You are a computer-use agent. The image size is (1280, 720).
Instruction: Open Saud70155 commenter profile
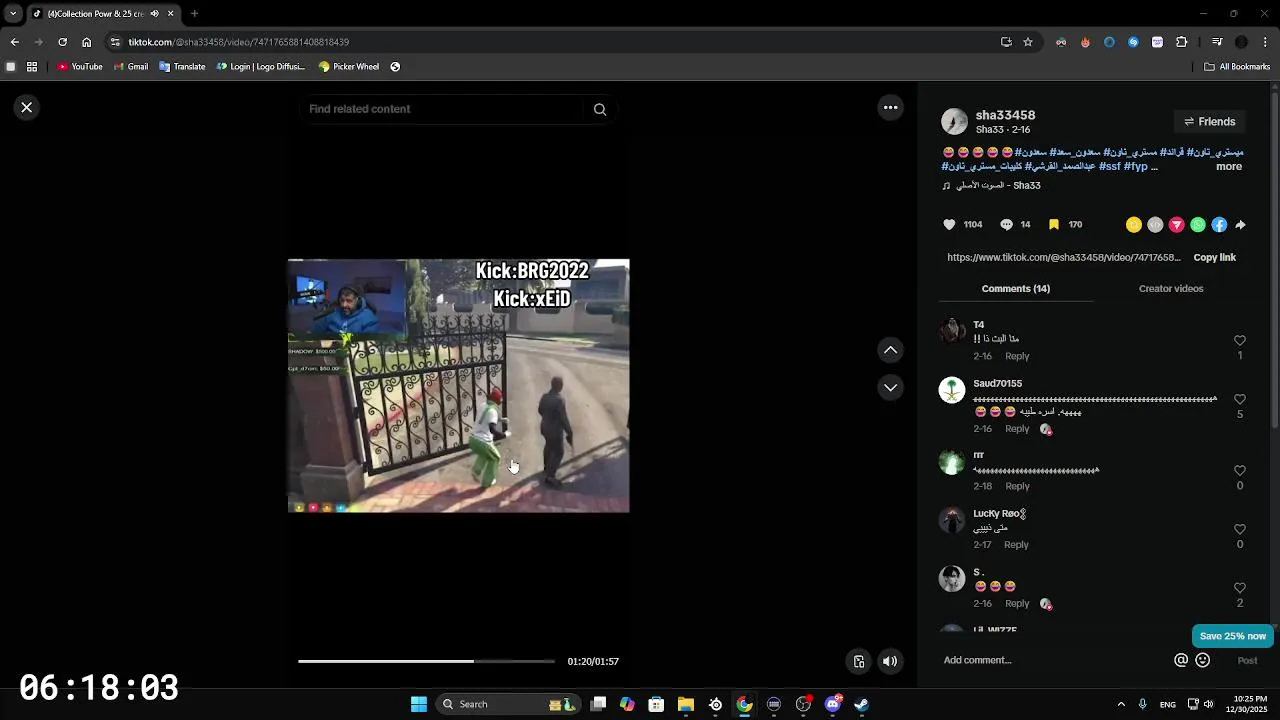click(997, 384)
